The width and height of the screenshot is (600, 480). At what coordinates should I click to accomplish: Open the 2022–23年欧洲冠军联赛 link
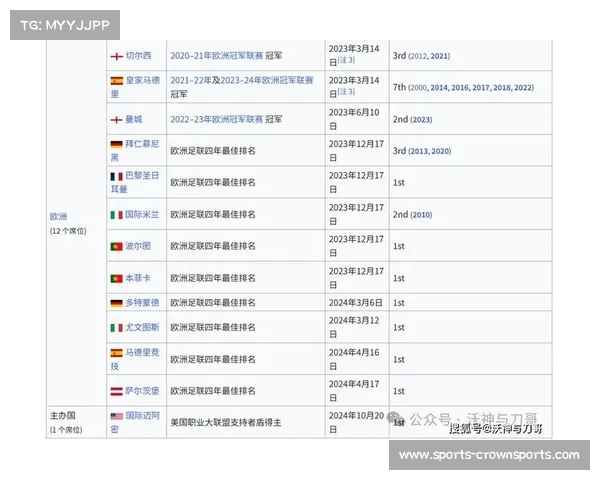click(x=217, y=119)
